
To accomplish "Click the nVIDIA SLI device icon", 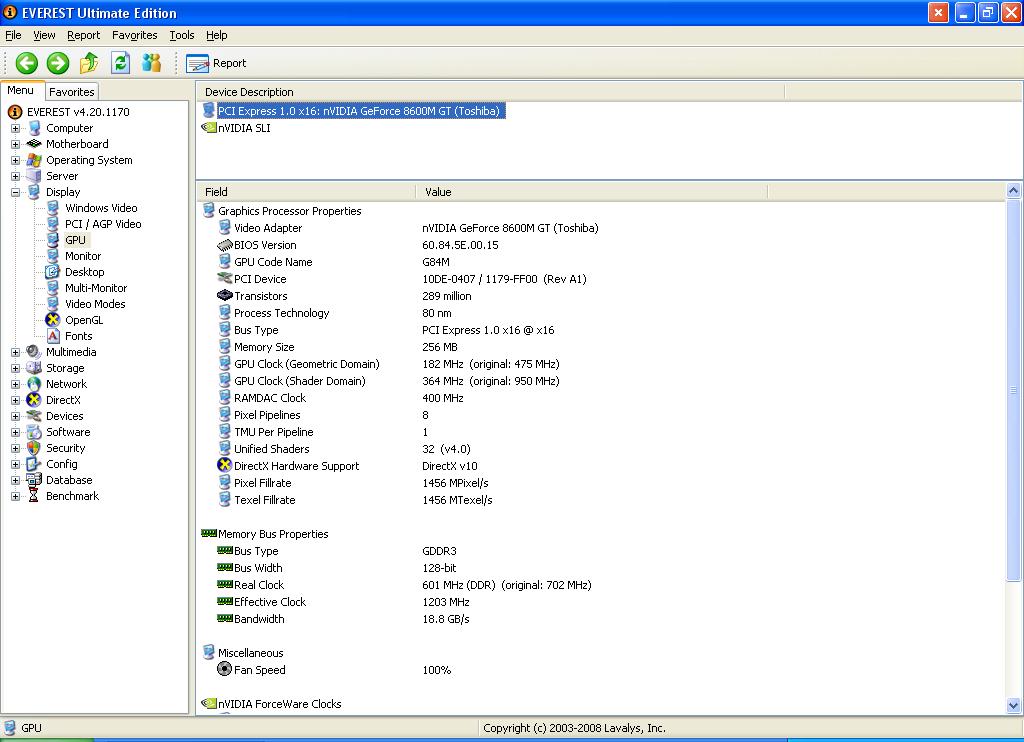I will (x=209, y=127).
